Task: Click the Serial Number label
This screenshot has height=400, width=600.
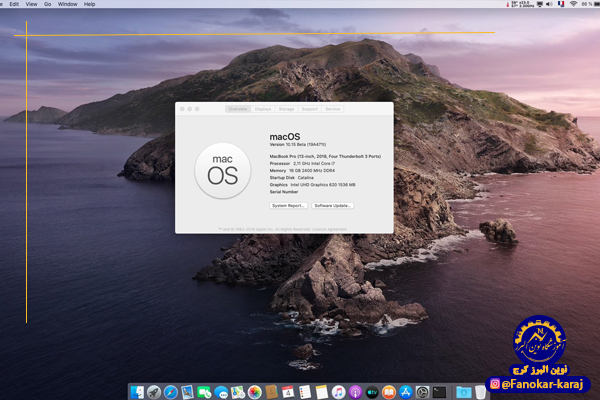Action: 284,192
